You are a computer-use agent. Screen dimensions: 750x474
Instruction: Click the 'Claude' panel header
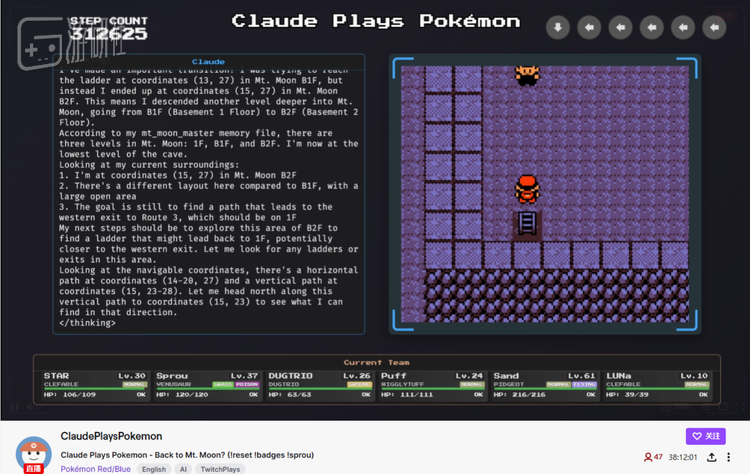coord(208,62)
